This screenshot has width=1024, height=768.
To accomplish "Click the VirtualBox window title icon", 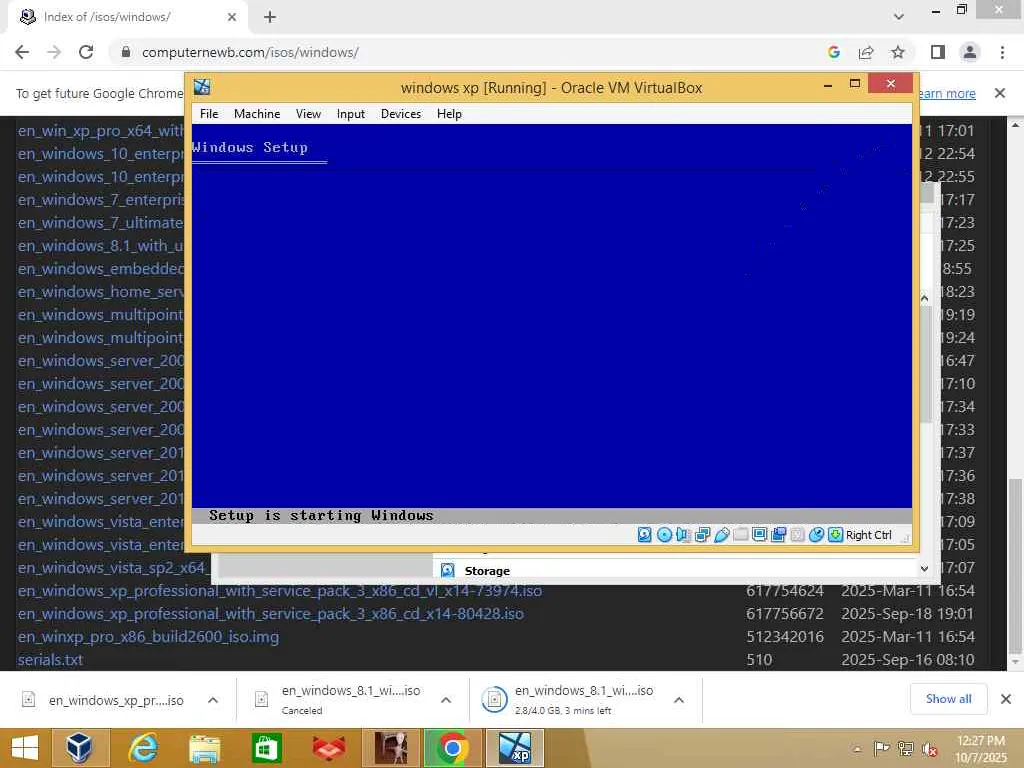I will click(202, 87).
